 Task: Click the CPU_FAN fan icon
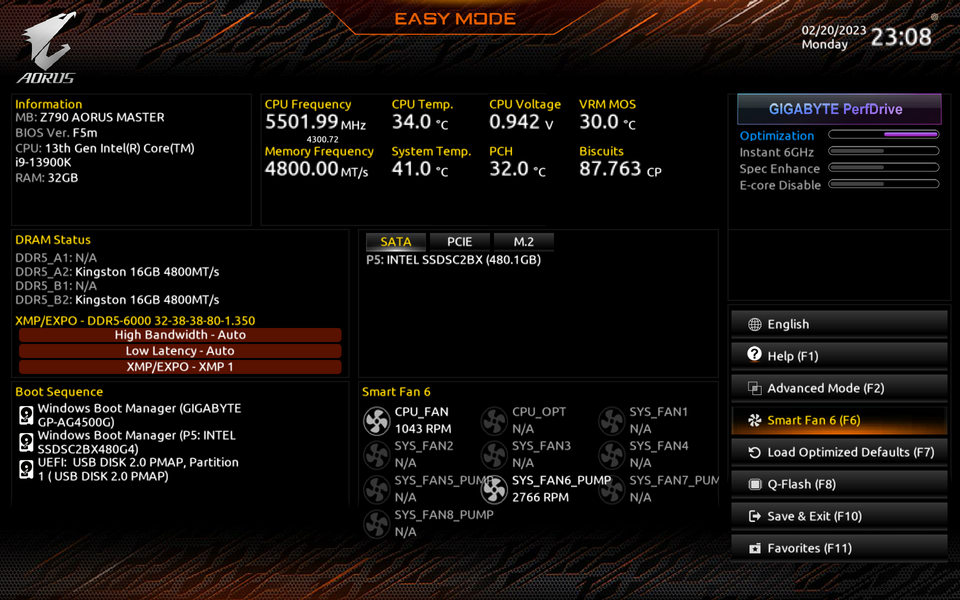[x=377, y=421]
